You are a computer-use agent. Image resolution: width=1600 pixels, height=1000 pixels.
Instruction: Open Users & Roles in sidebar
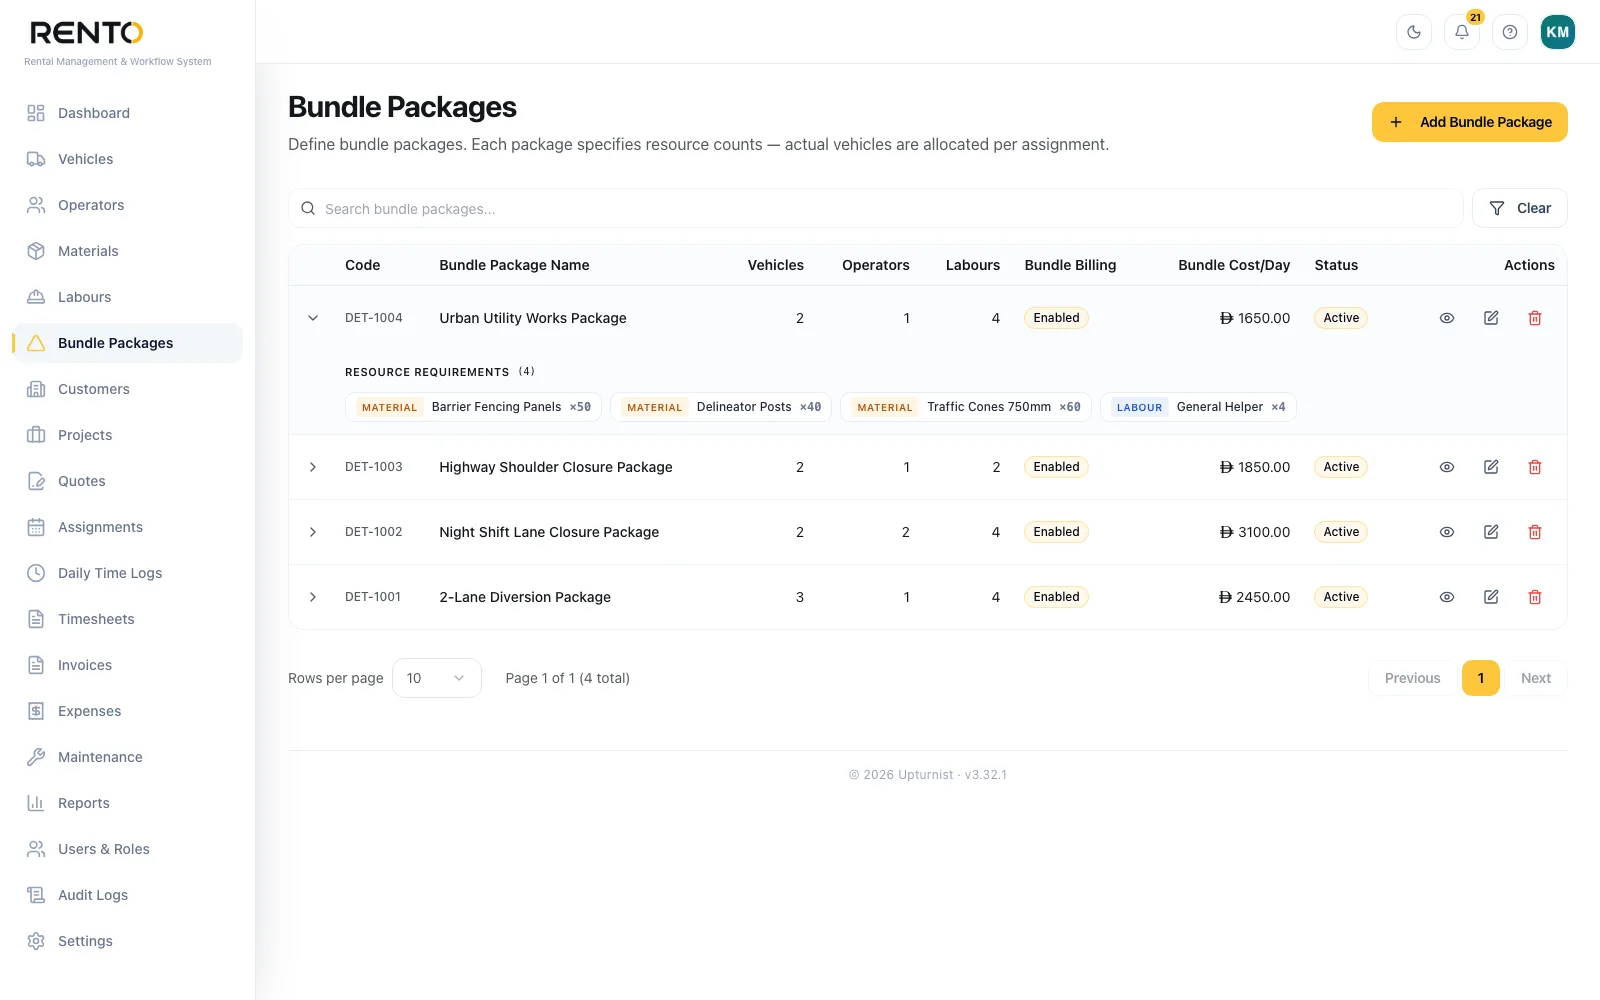127,849
